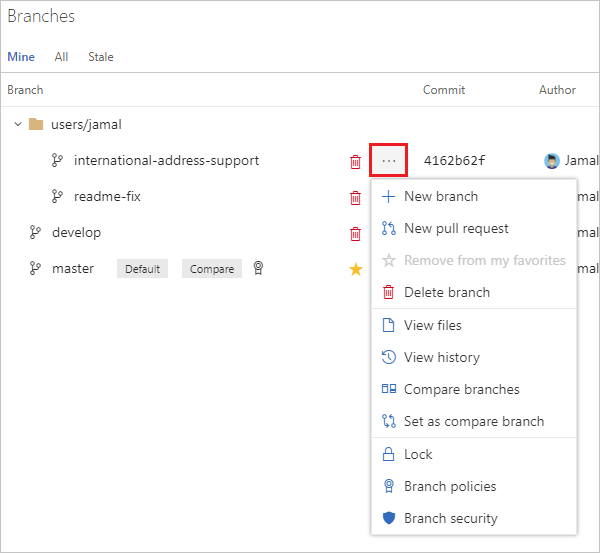Open the master branch
This screenshot has width=600, height=553.
[x=73, y=268]
